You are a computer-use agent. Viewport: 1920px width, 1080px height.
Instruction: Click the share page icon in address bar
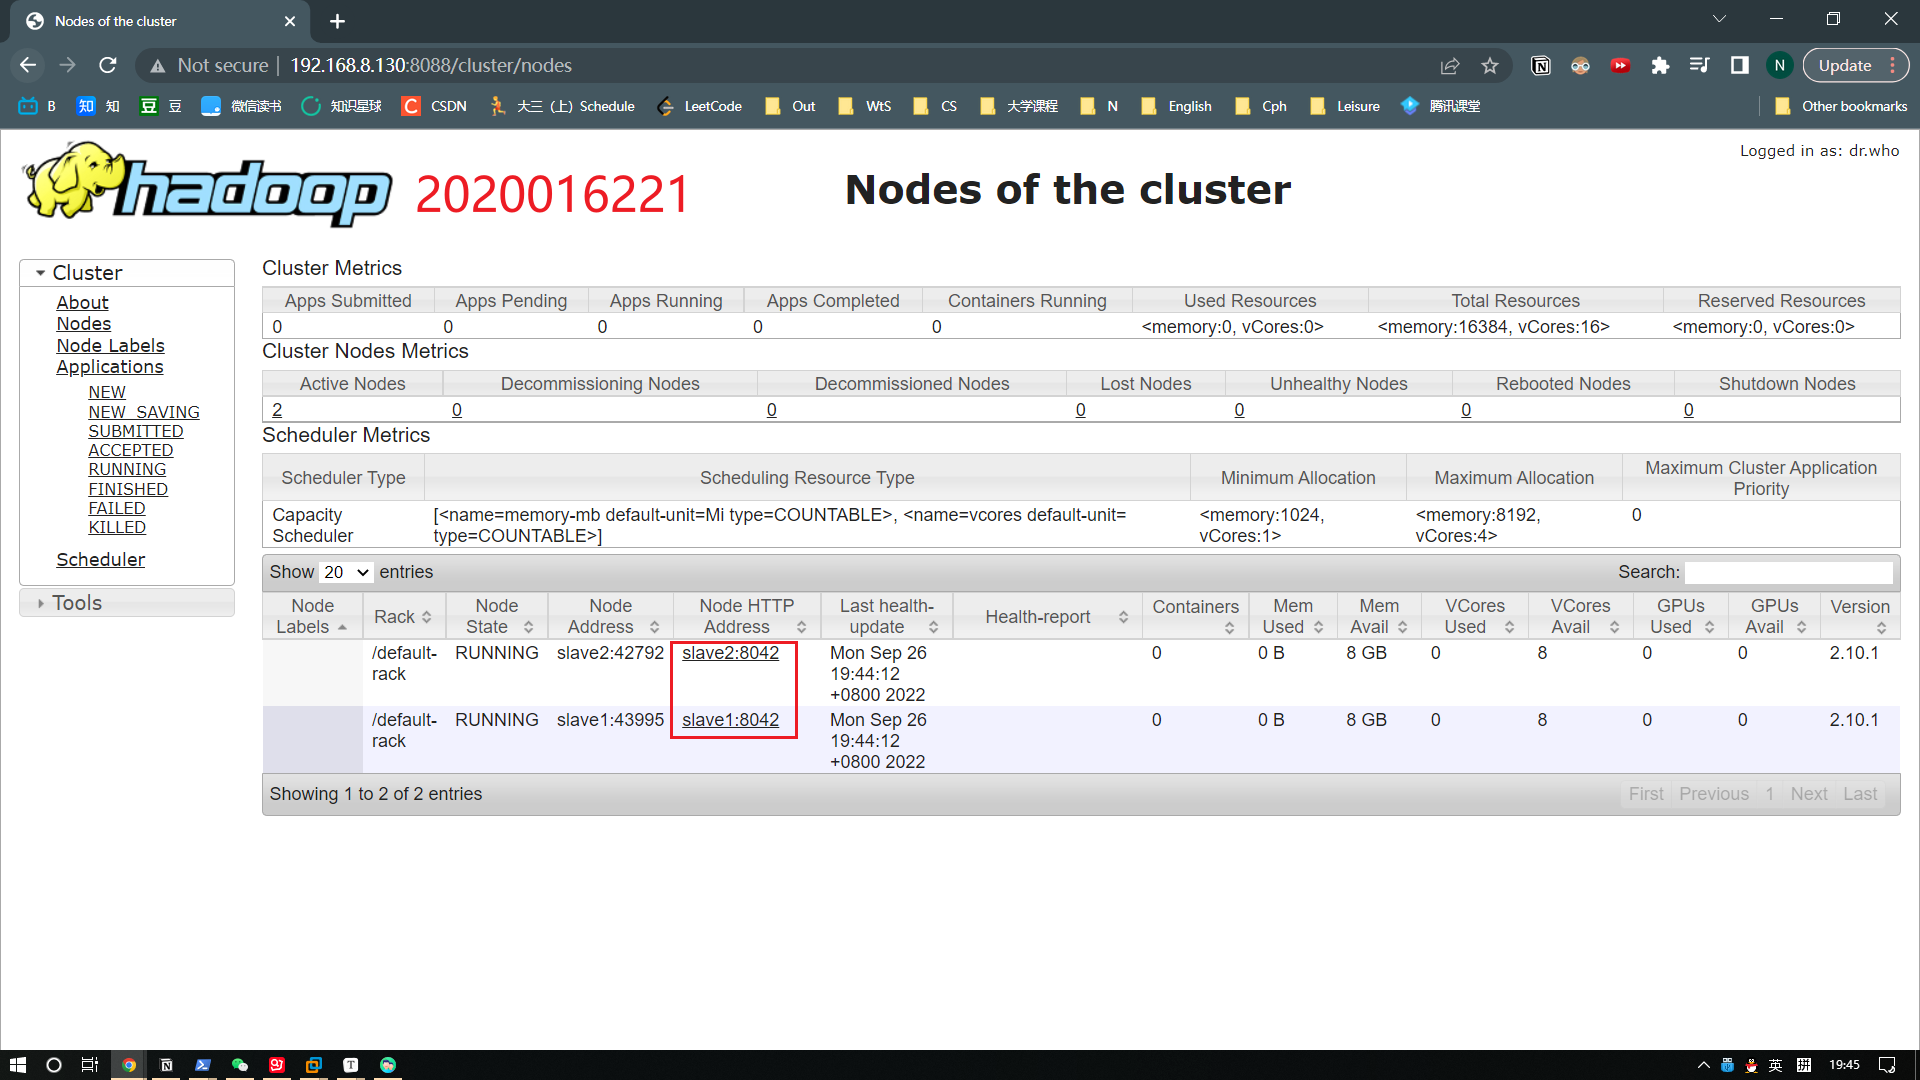tap(1449, 65)
